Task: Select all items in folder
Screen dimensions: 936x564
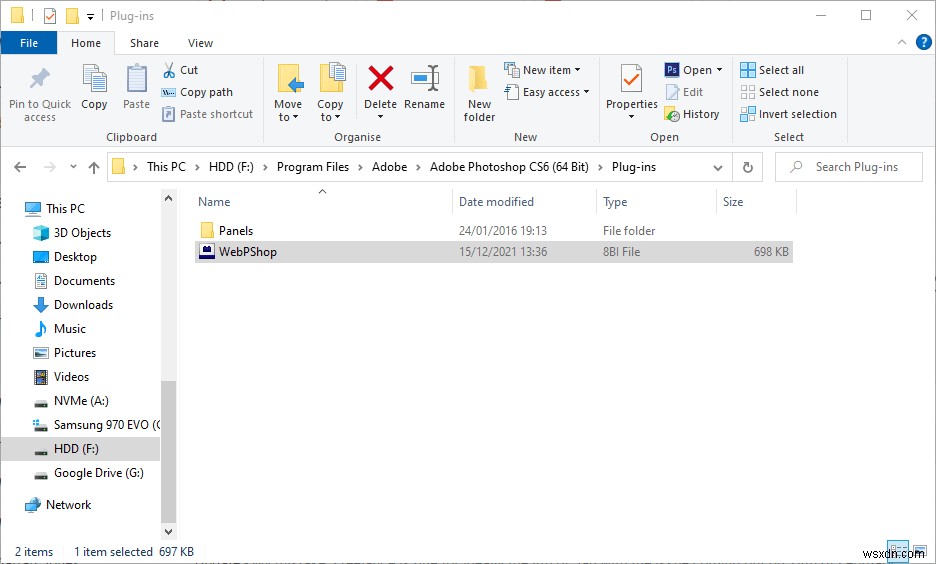Action: pyautogui.click(x=772, y=70)
